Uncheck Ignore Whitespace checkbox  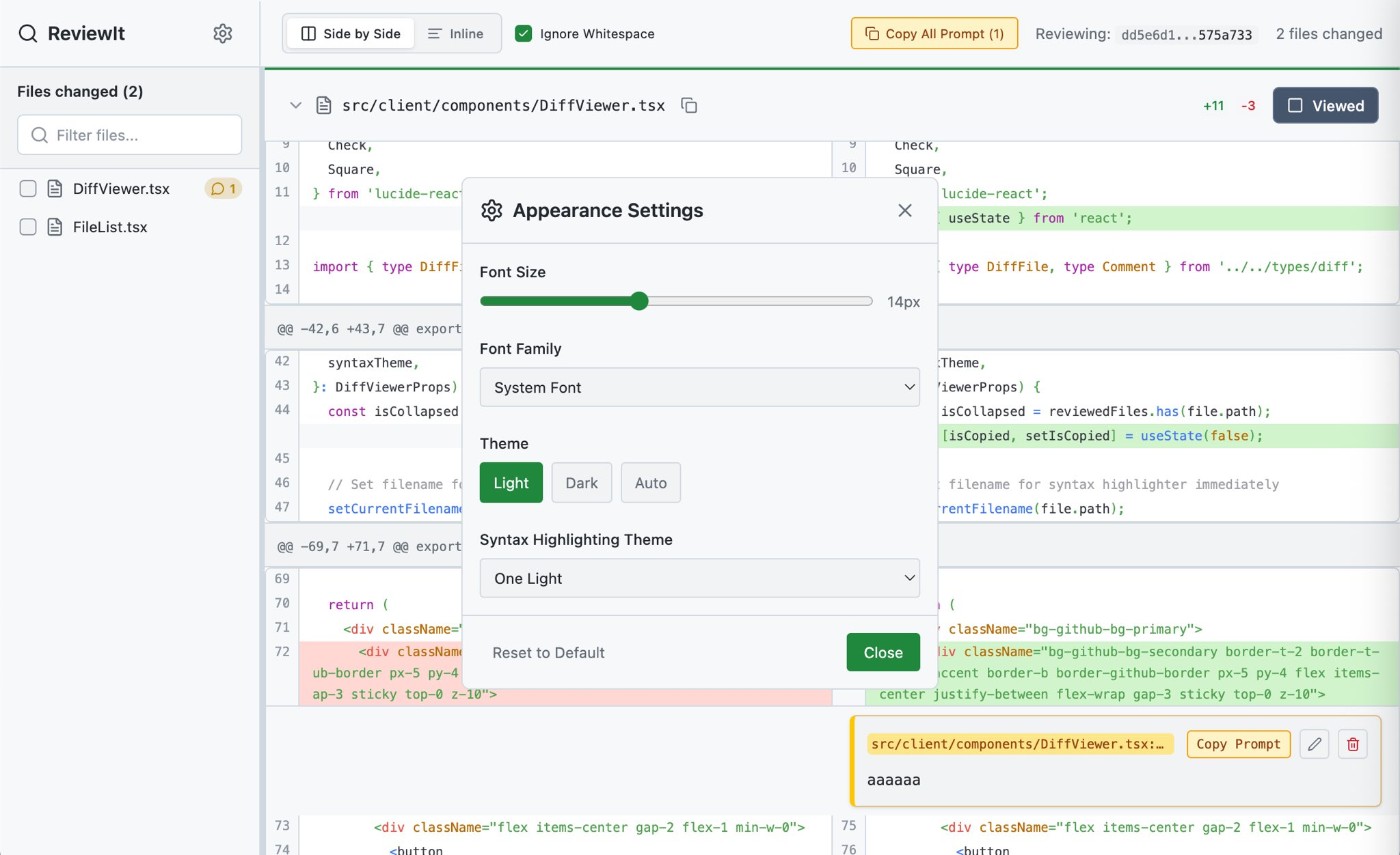(523, 34)
